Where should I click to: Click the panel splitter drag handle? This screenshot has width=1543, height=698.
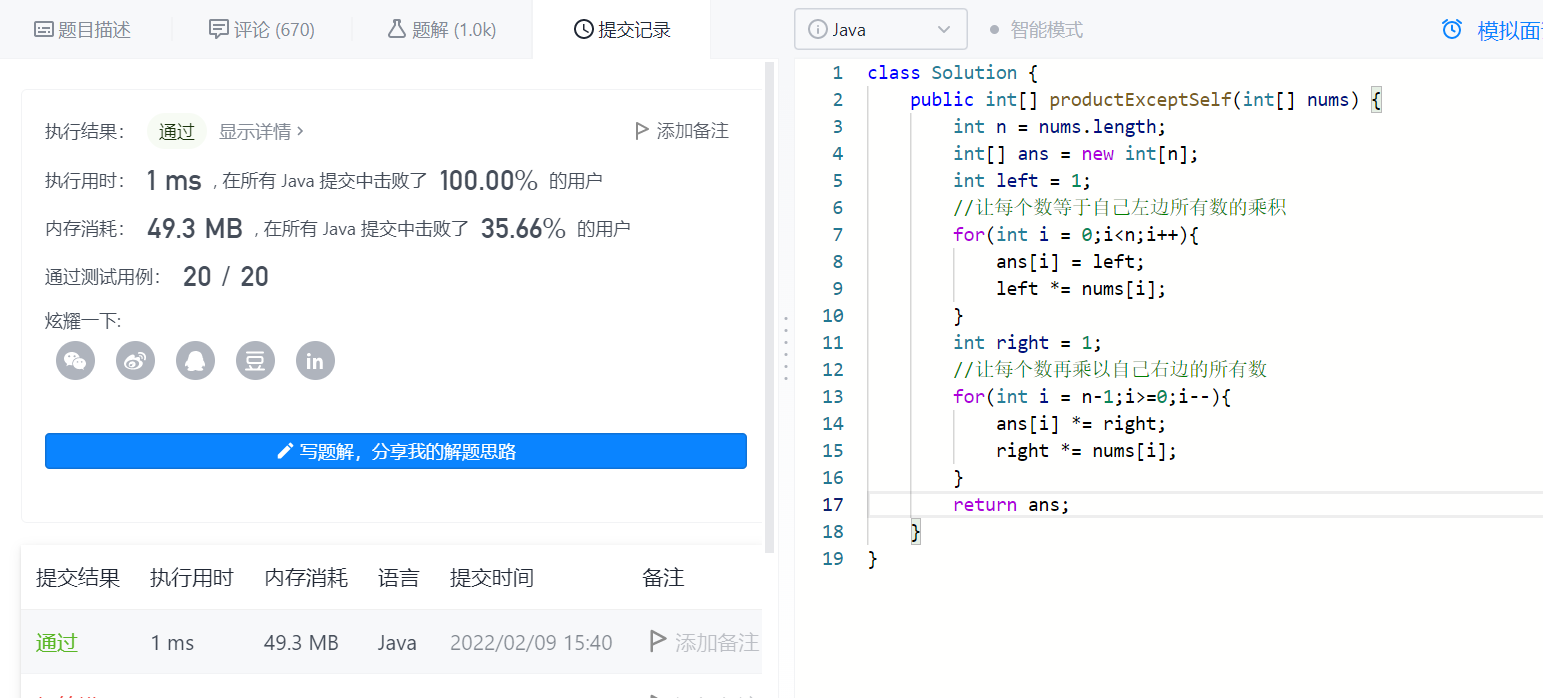(786, 348)
